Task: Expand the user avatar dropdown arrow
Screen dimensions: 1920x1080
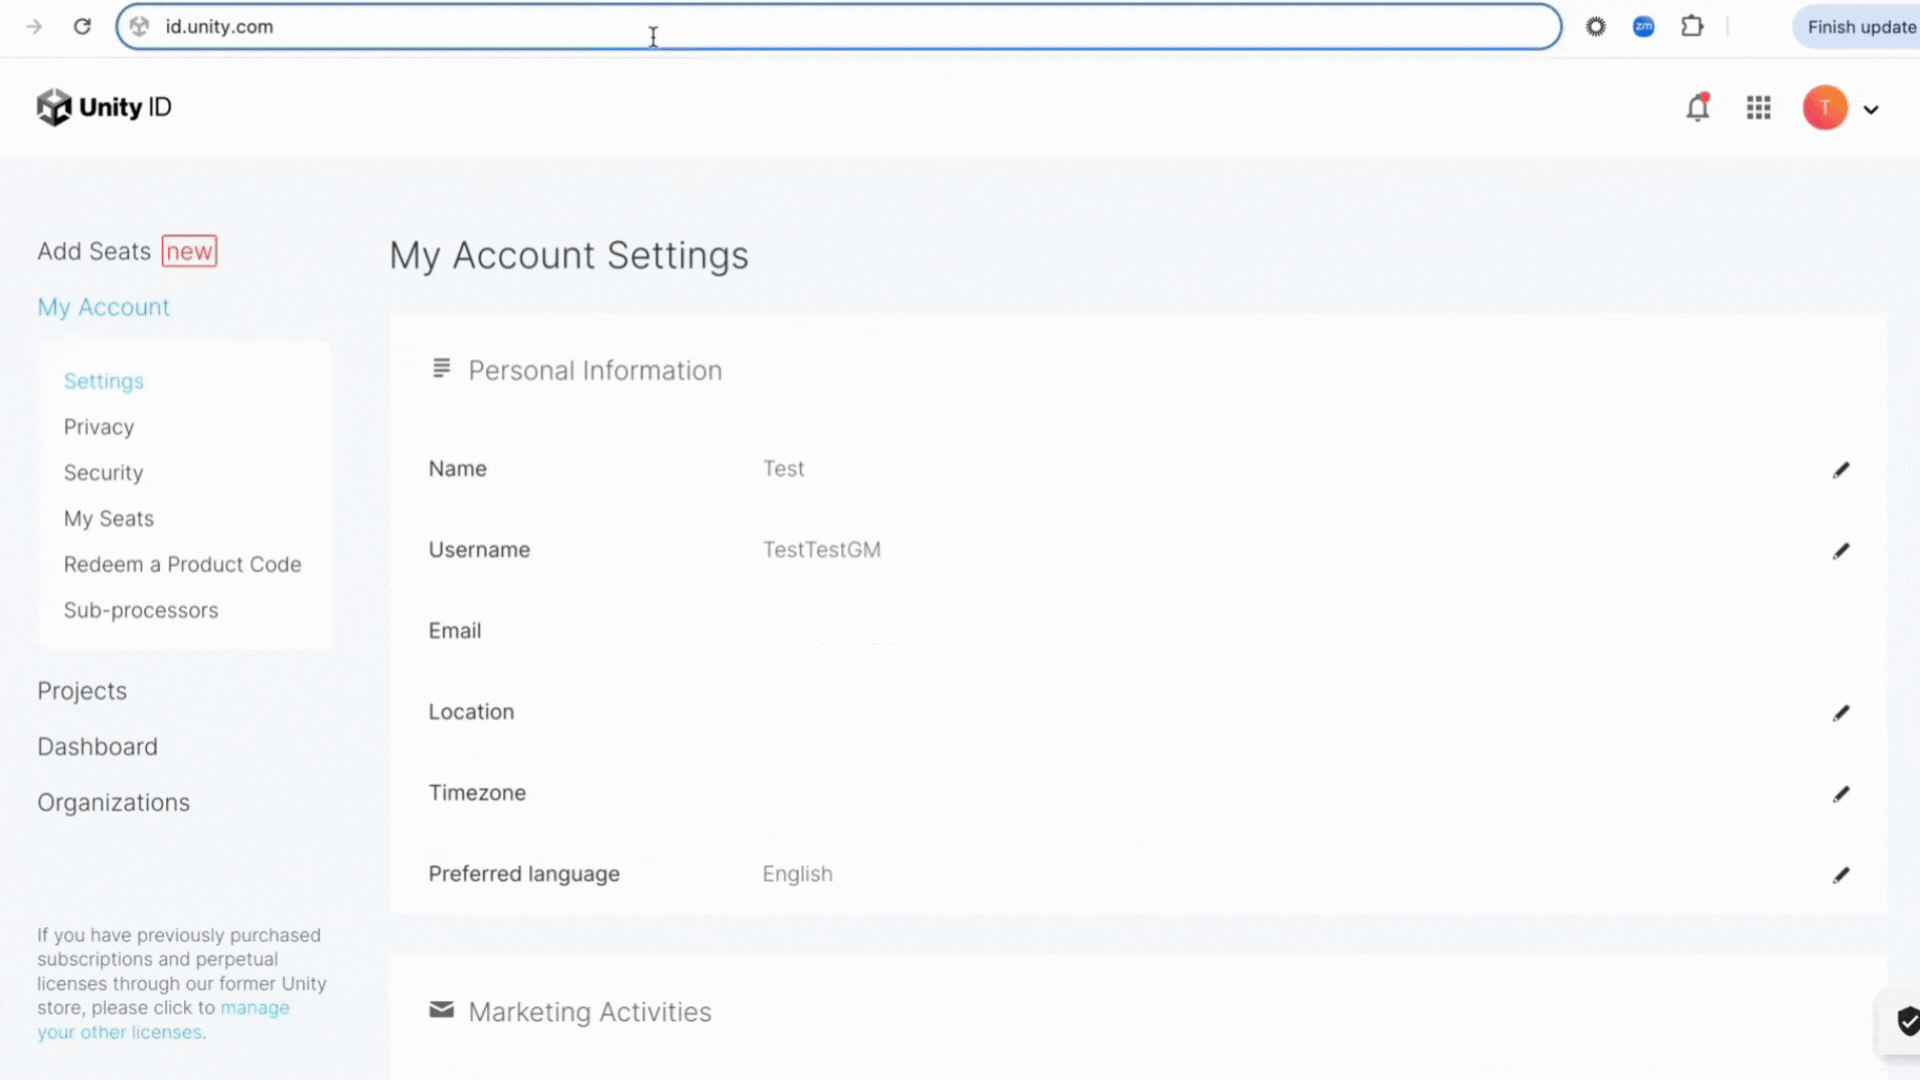Action: pos(1871,109)
